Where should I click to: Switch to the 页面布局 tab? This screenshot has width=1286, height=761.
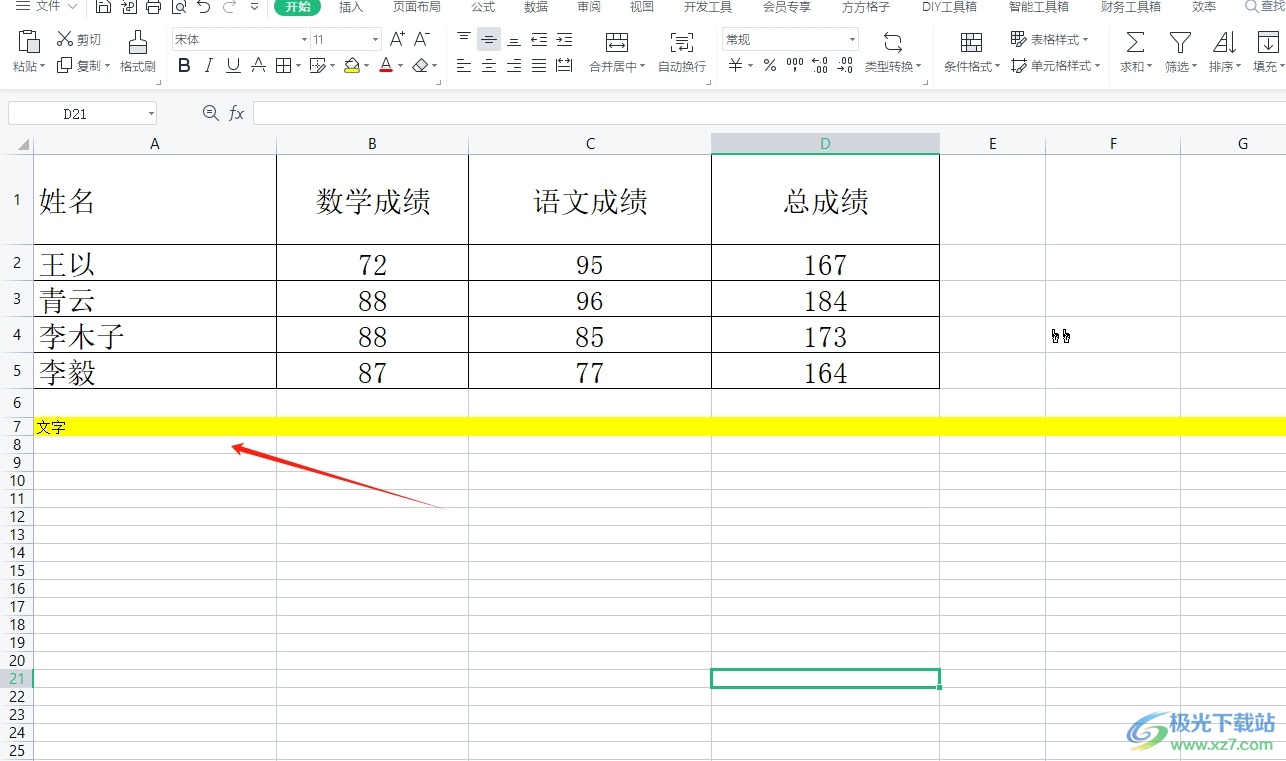click(x=416, y=7)
